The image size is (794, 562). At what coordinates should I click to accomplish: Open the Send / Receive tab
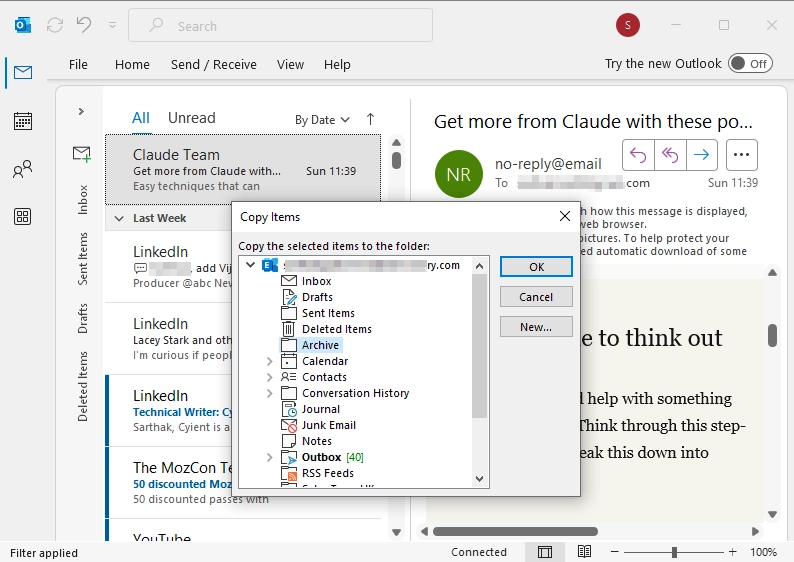(214, 64)
